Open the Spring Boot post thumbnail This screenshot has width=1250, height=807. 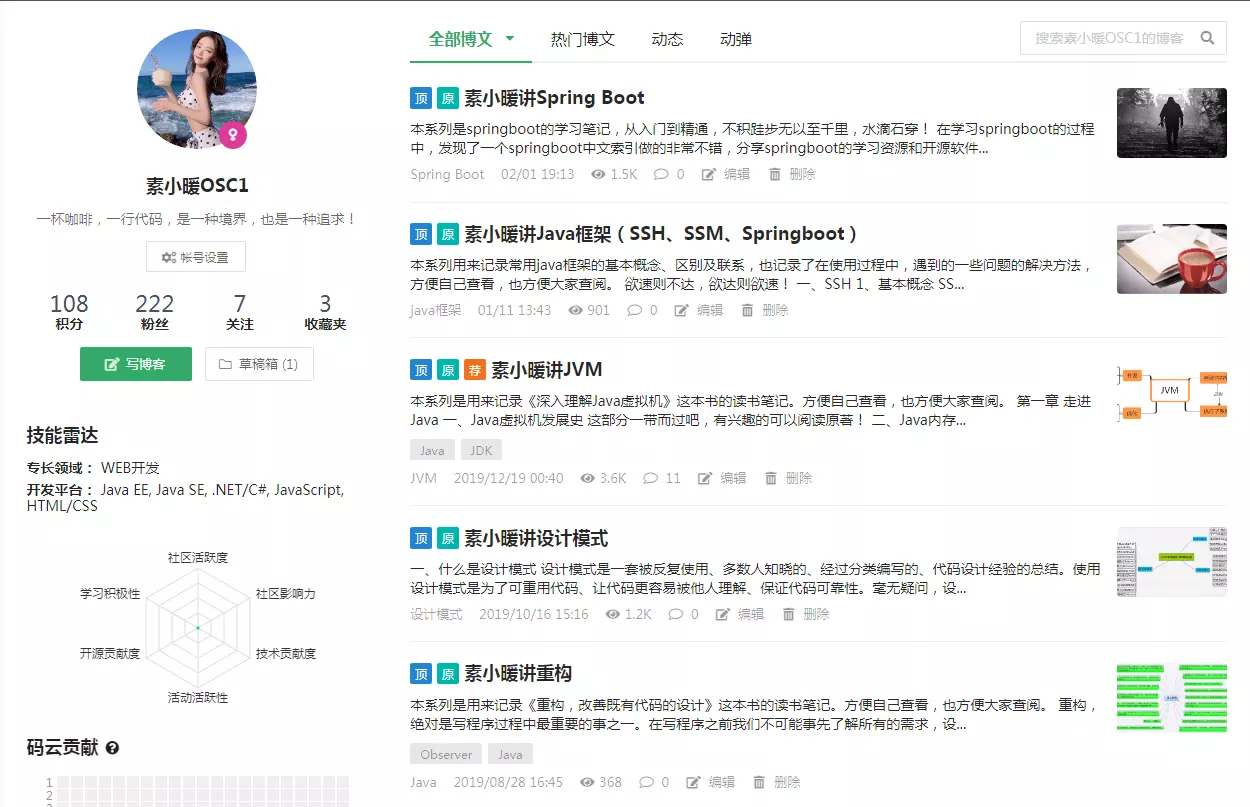(1172, 123)
